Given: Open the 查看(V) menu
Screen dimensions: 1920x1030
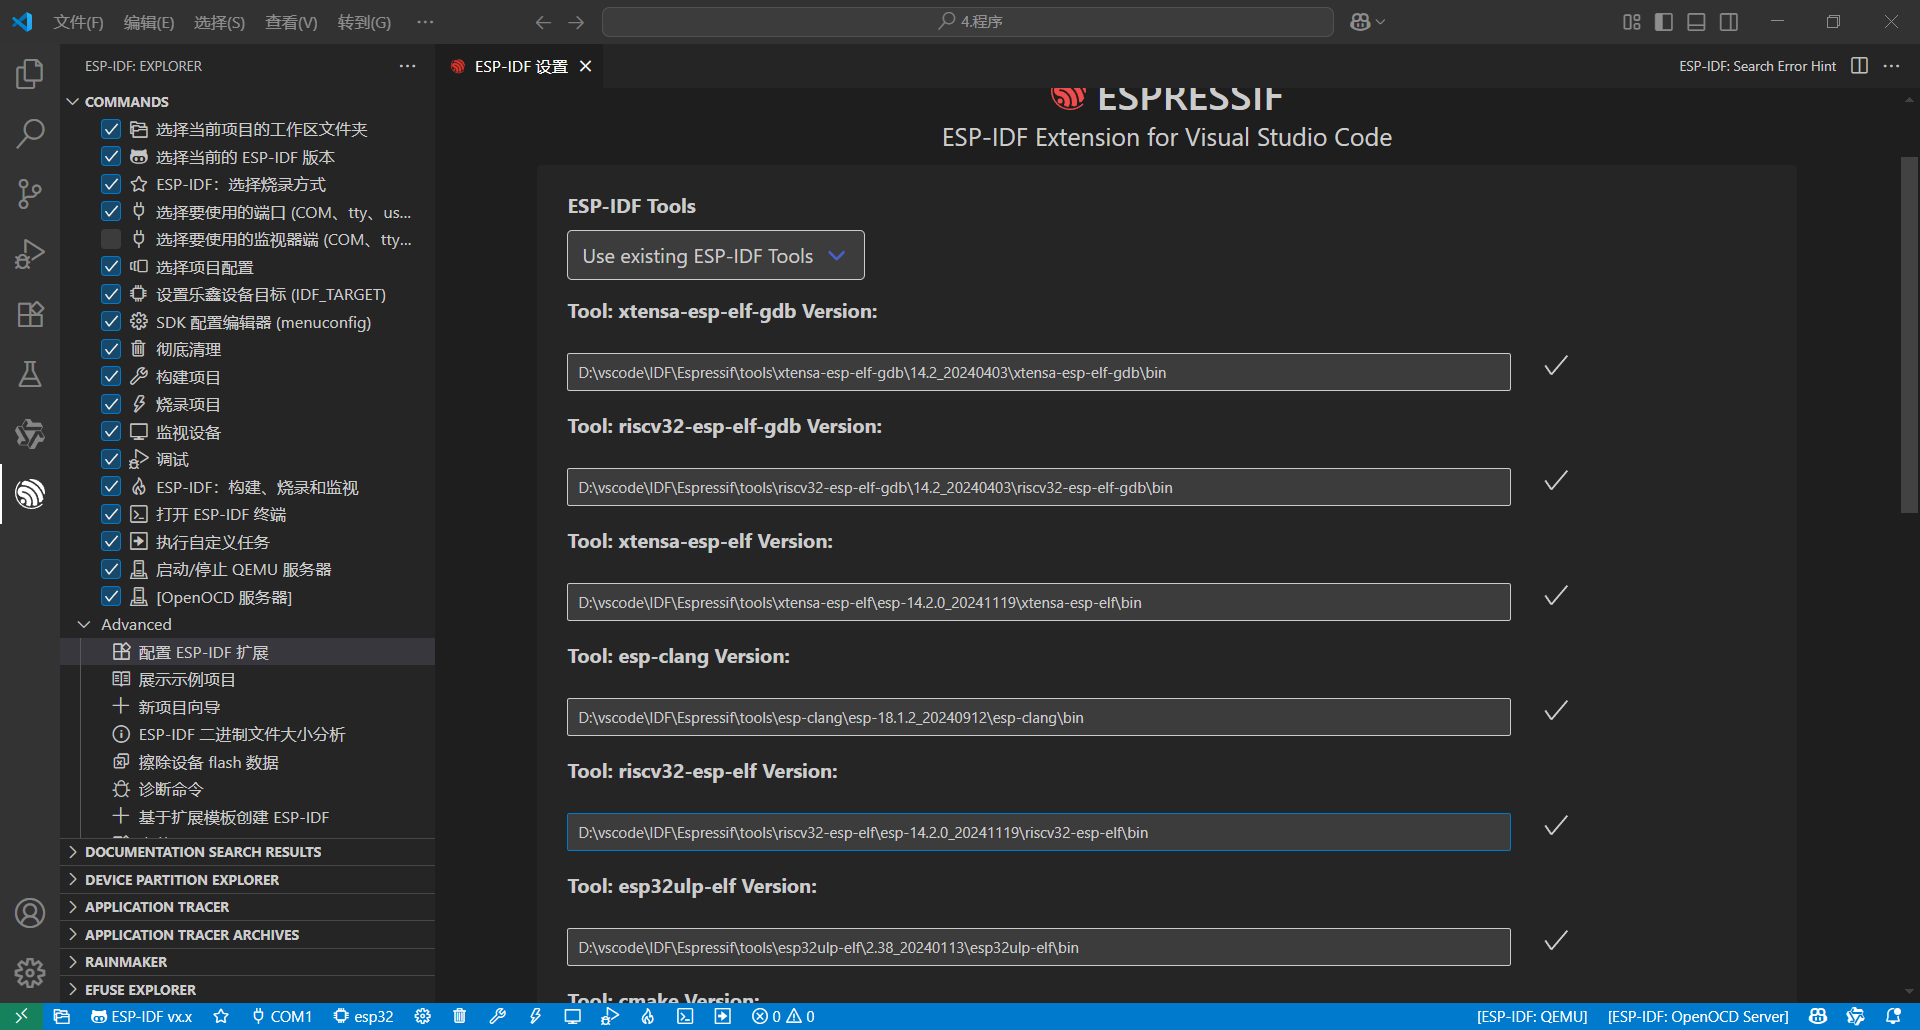Looking at the screenshot, I should coord(290,22).
